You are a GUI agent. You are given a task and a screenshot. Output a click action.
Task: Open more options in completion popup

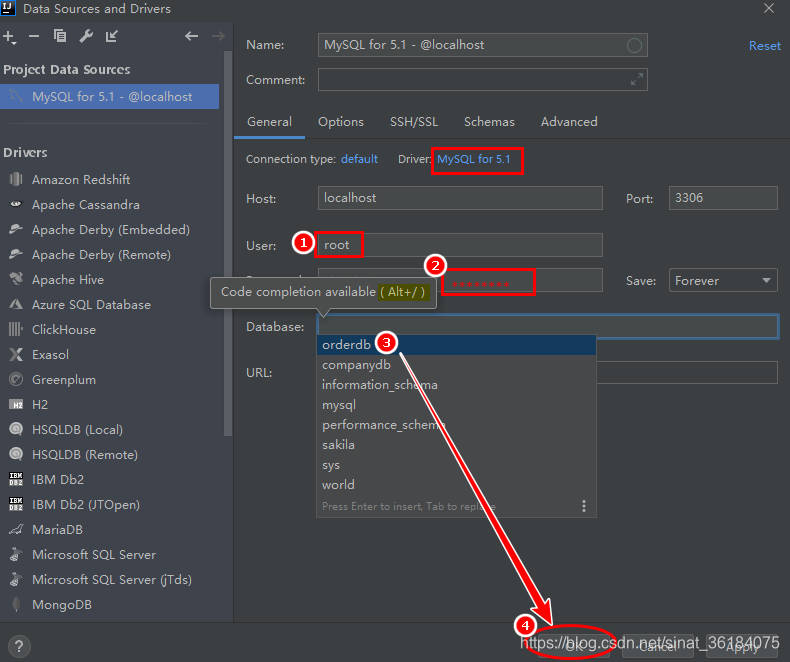click(x=583, y=506)
